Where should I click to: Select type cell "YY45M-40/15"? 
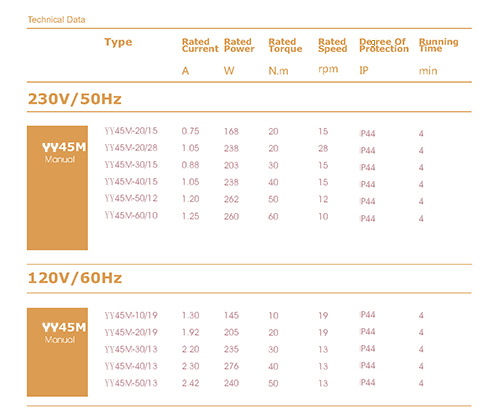tap(131, 182)
